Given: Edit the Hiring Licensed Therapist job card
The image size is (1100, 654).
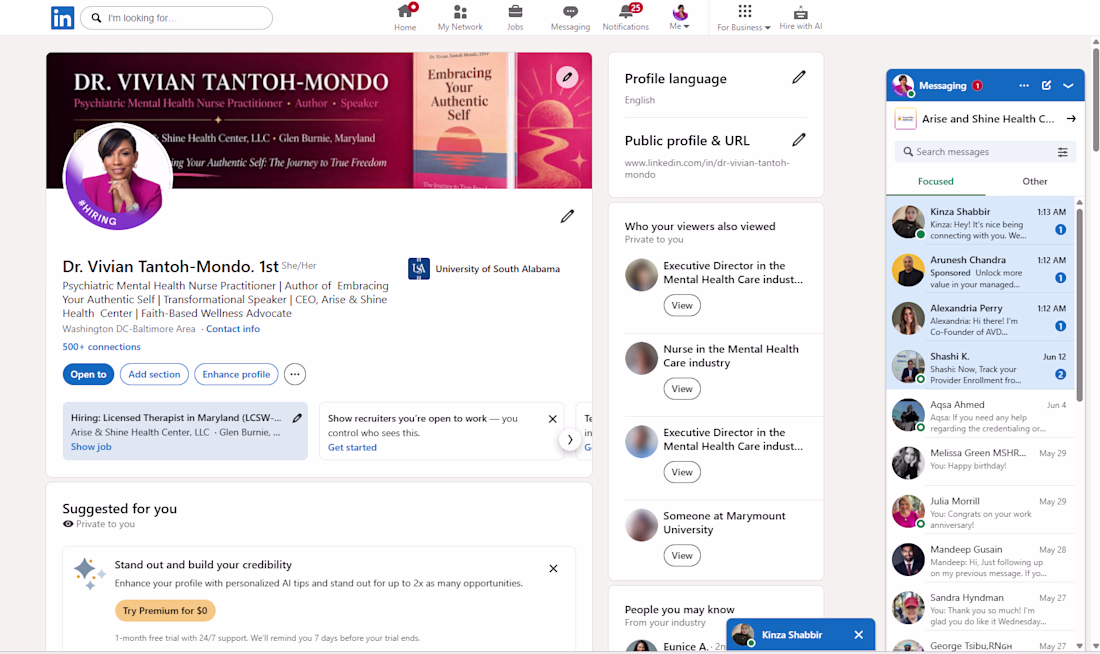Looking at the screenshot, I should coord(297,418).
